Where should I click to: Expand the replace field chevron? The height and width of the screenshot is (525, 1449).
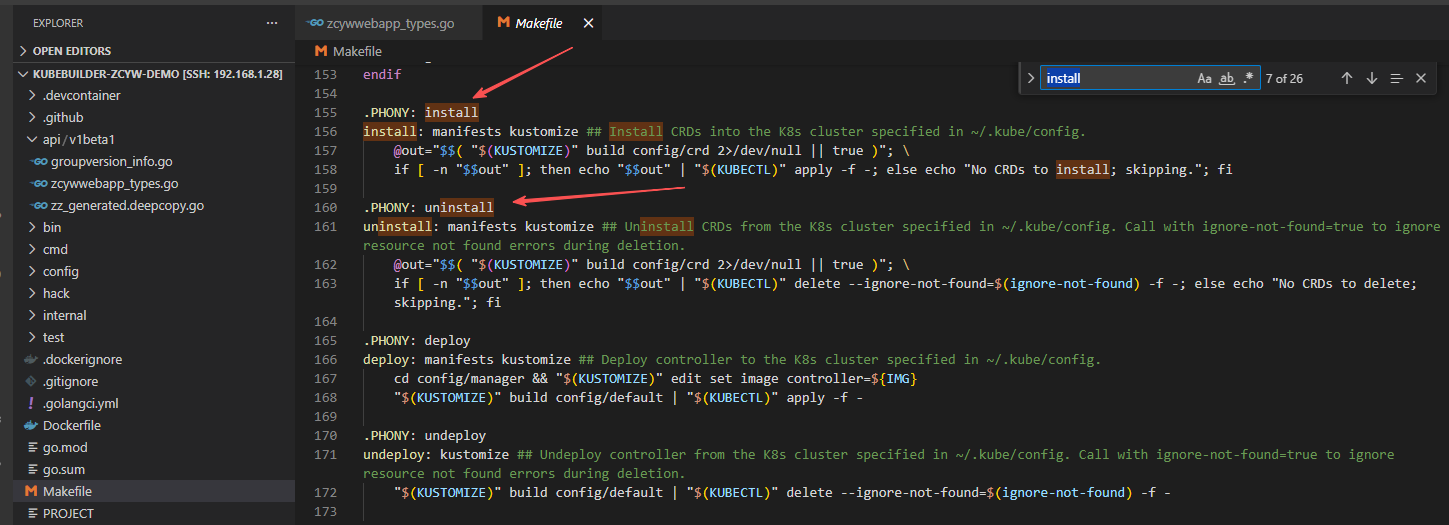tap(1030, 78)
